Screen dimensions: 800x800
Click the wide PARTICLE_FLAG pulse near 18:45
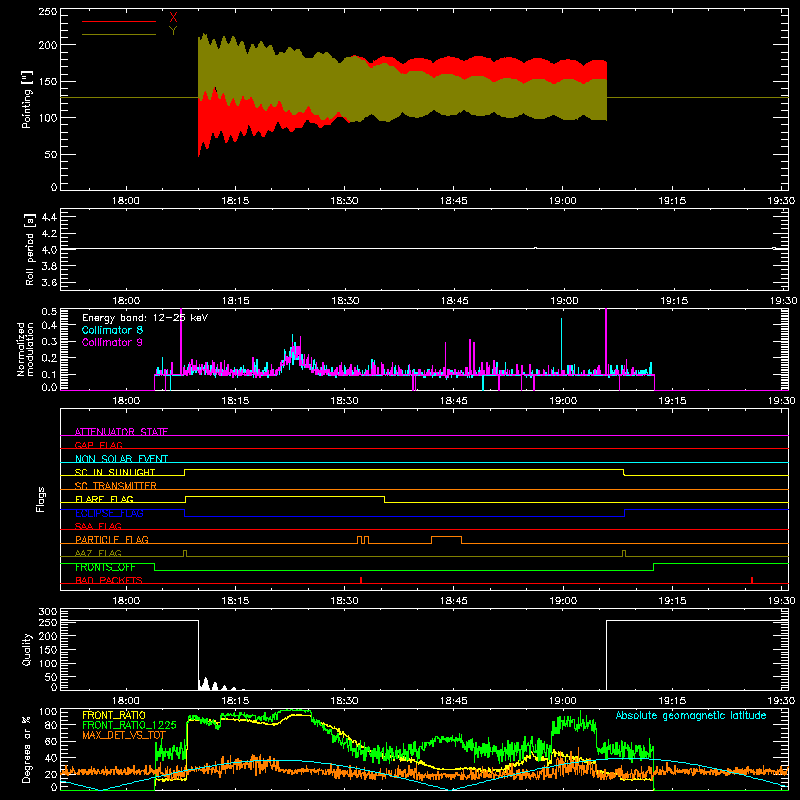tap(446, 540)
